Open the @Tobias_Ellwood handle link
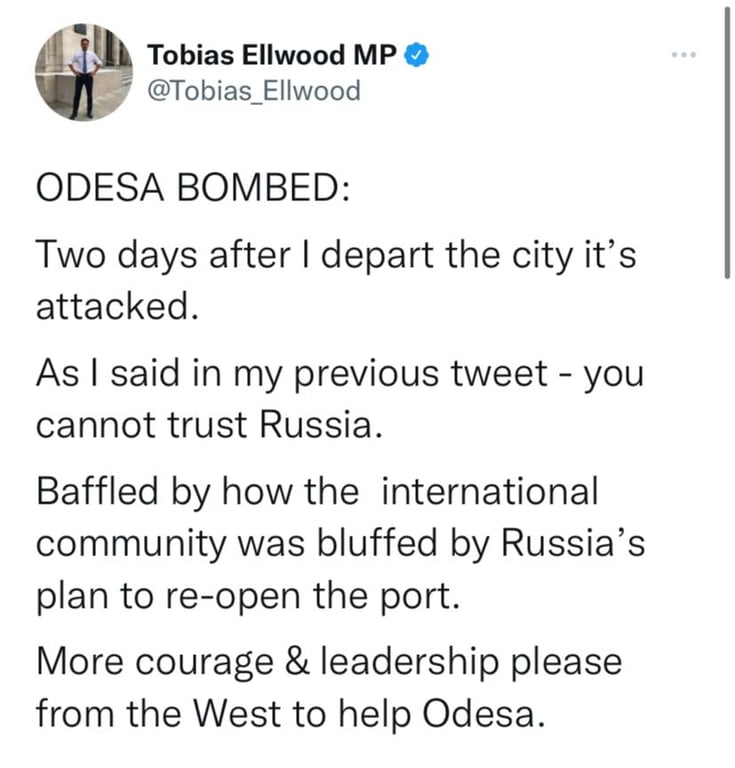This screenshot has width=735, height=768. click(253, 91)
